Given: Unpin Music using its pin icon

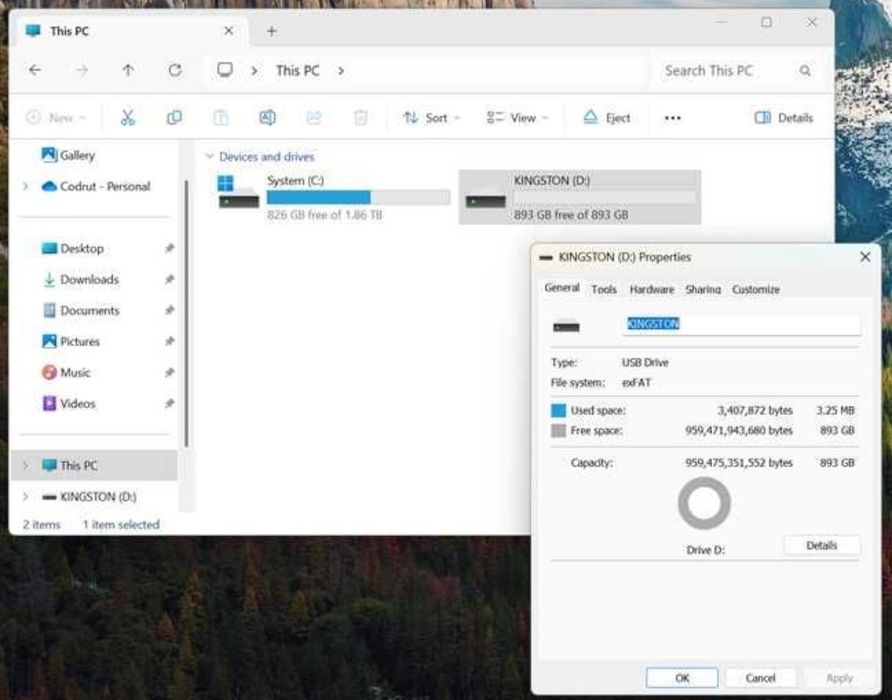Looking at the screenshot, I should 169,373.
